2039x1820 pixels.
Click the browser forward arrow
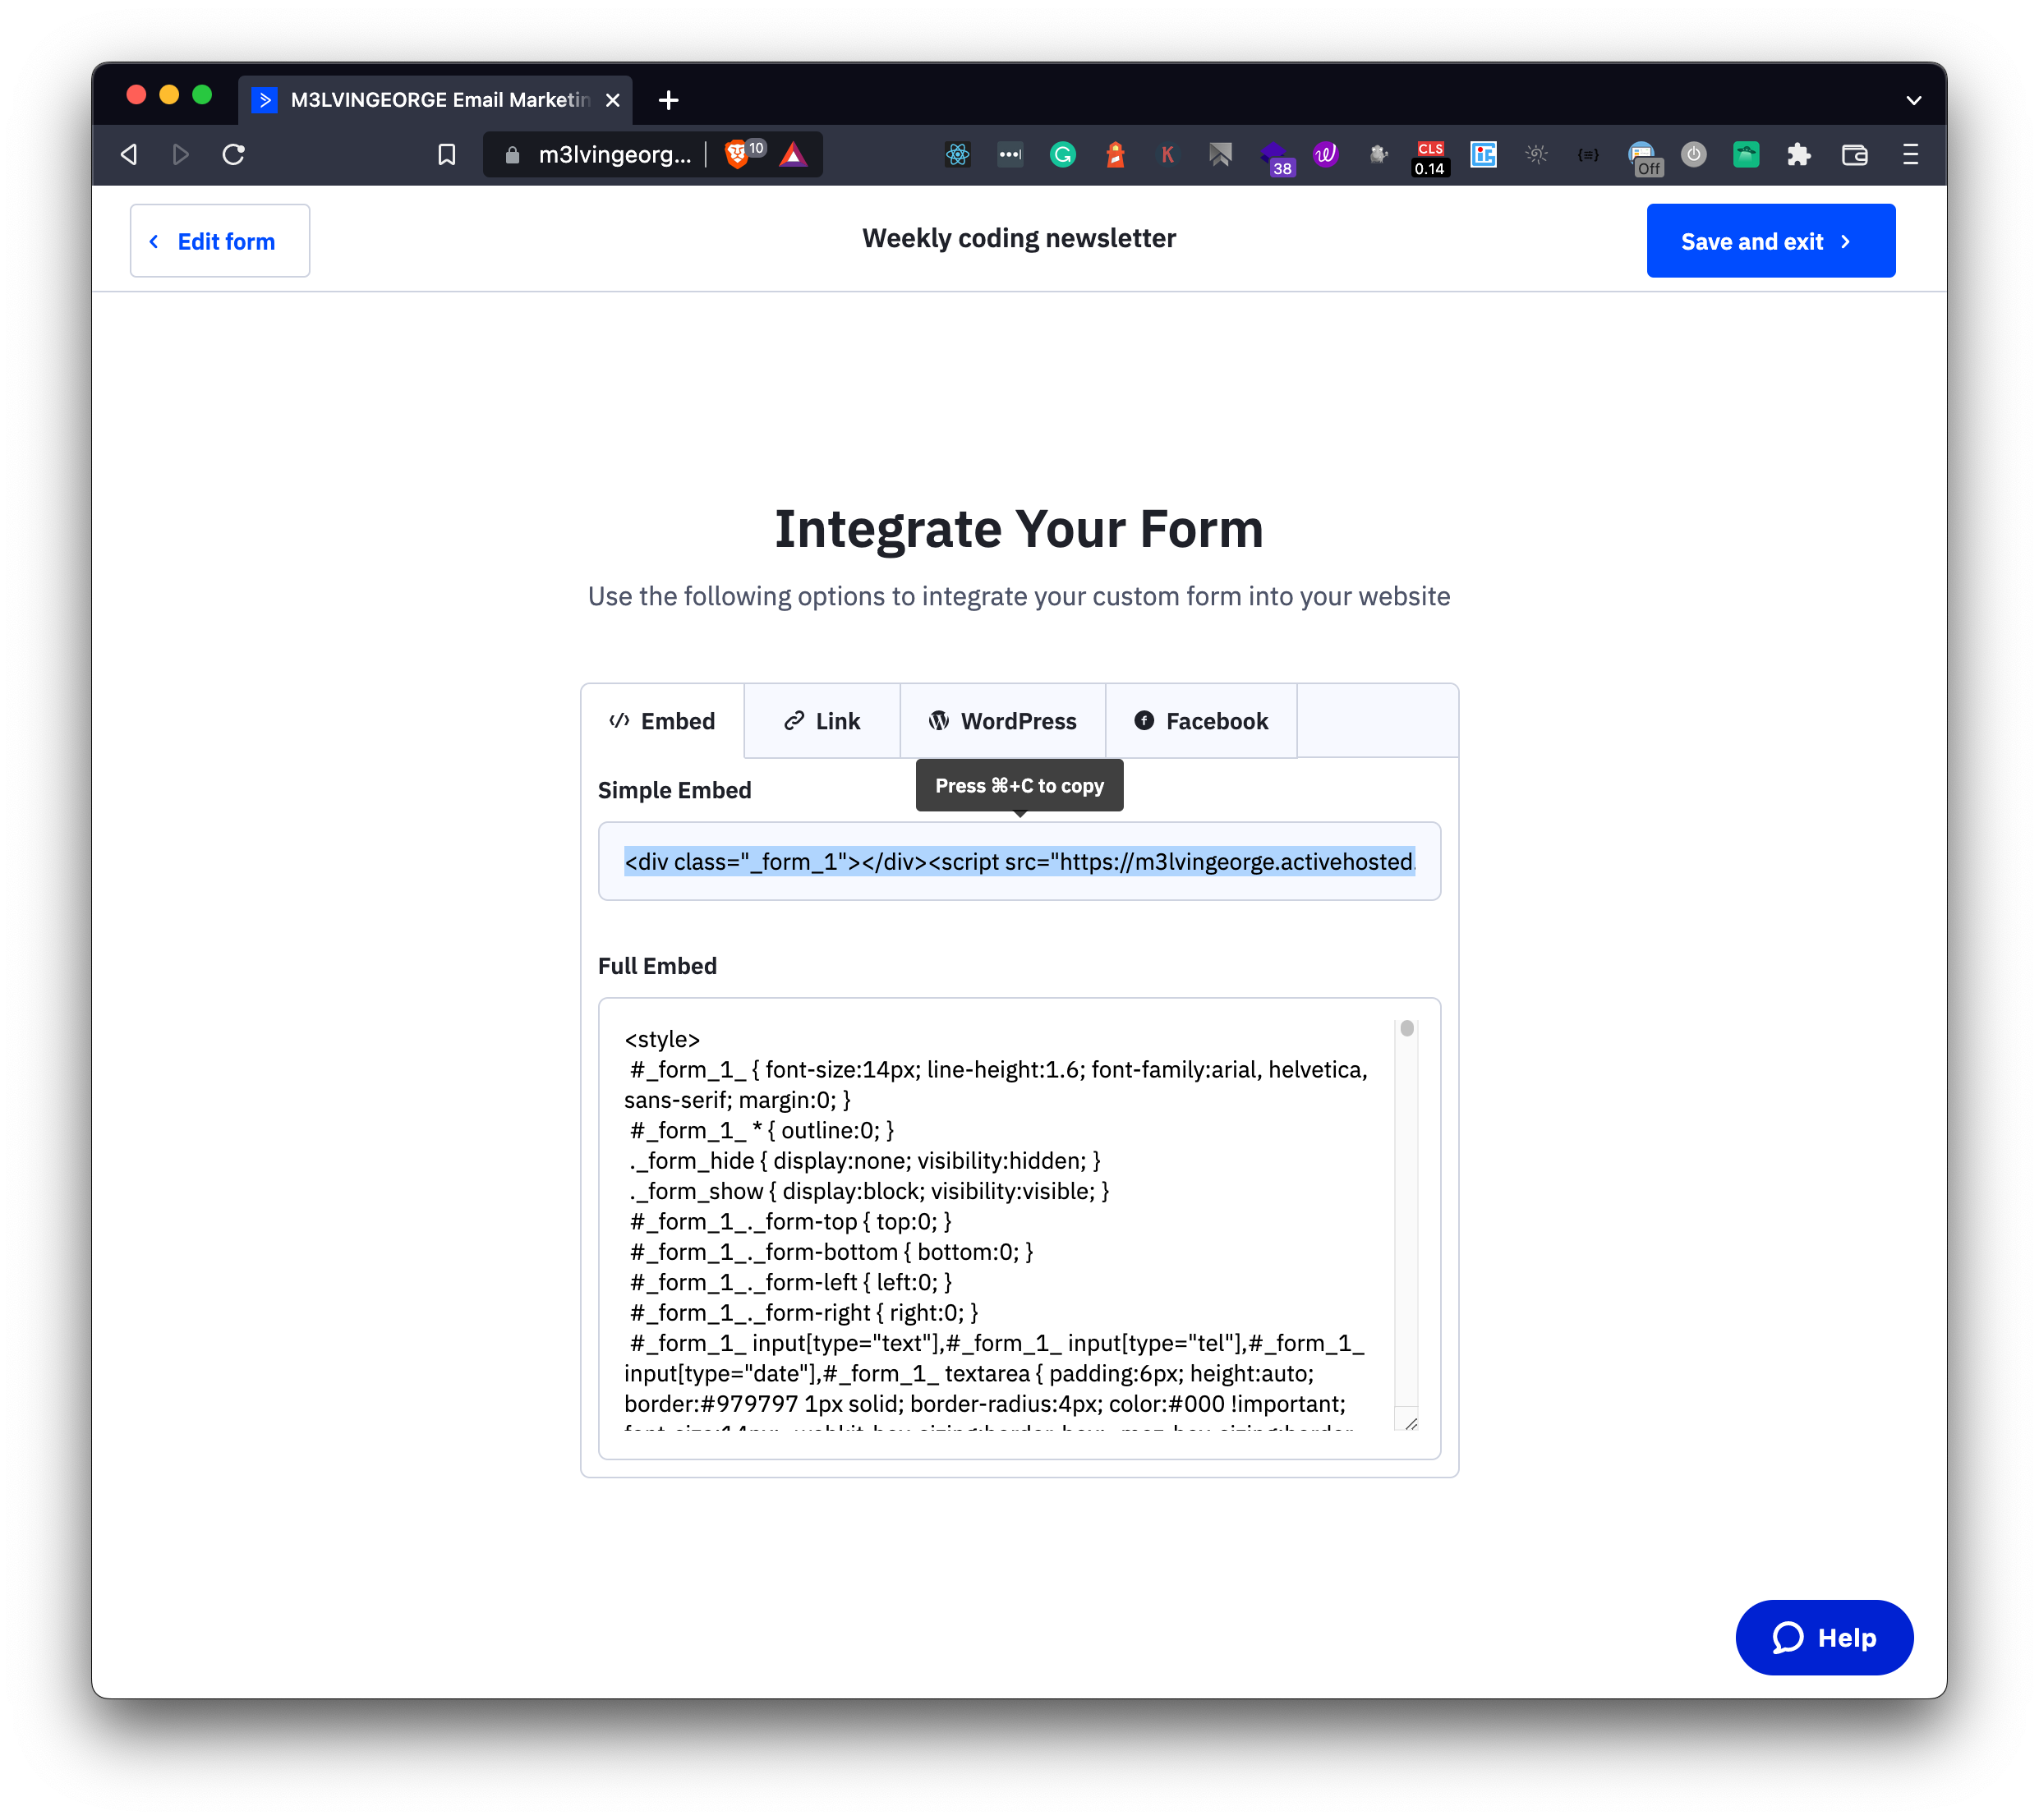(x=181, y=155)
